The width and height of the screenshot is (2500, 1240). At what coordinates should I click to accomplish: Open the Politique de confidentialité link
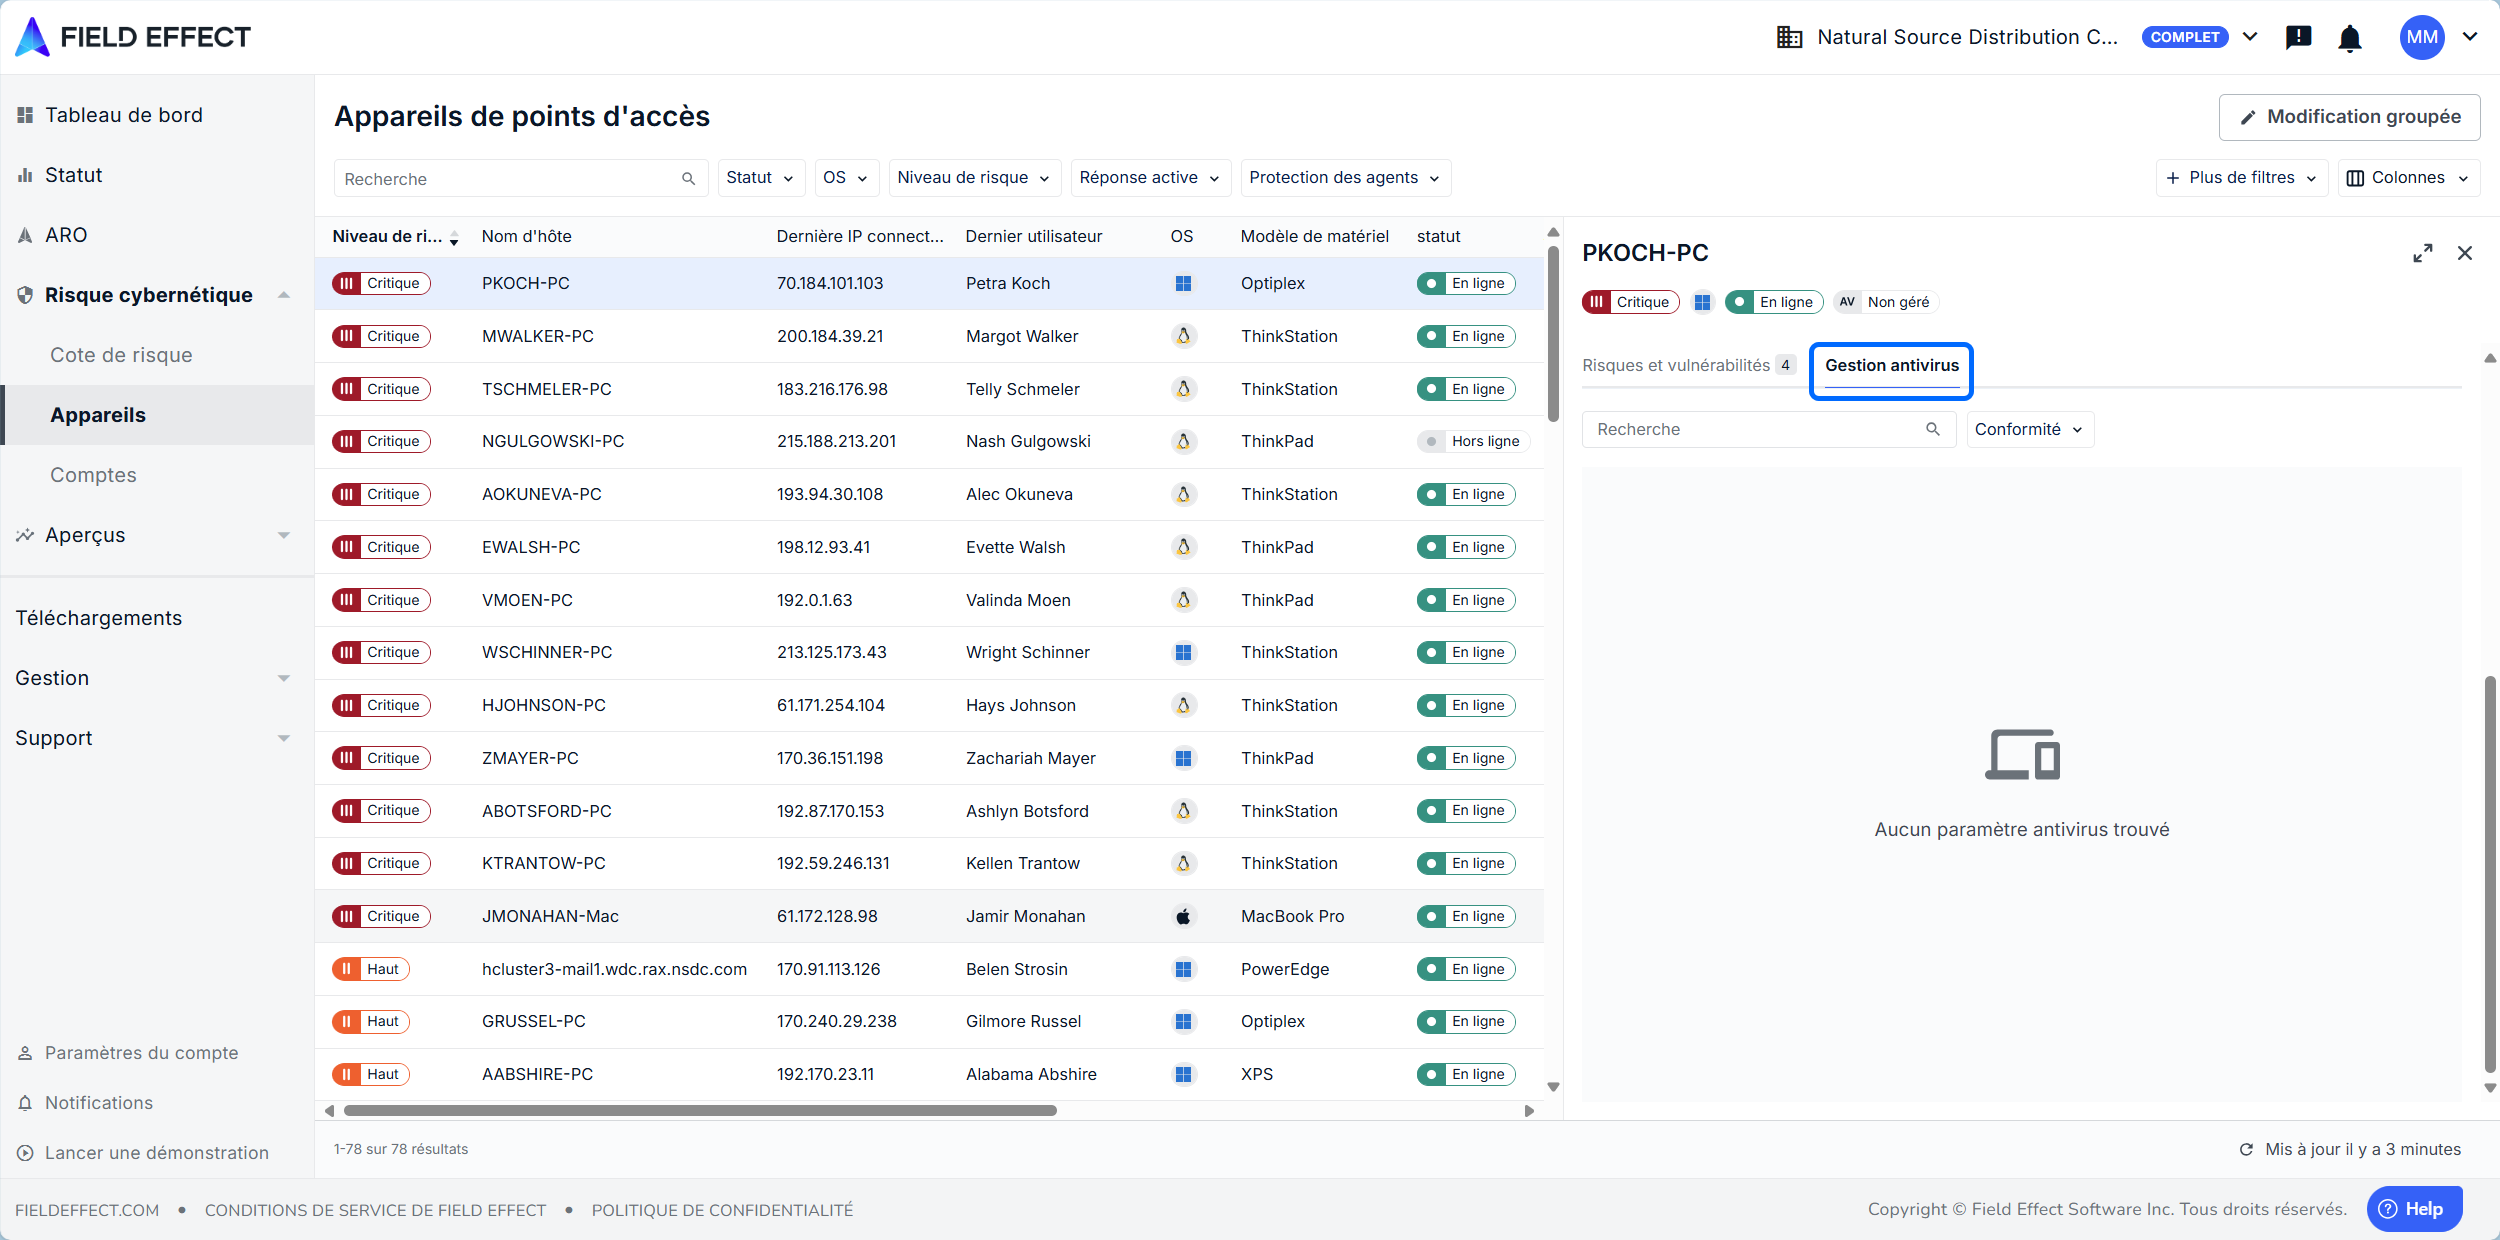point(722,1210)
